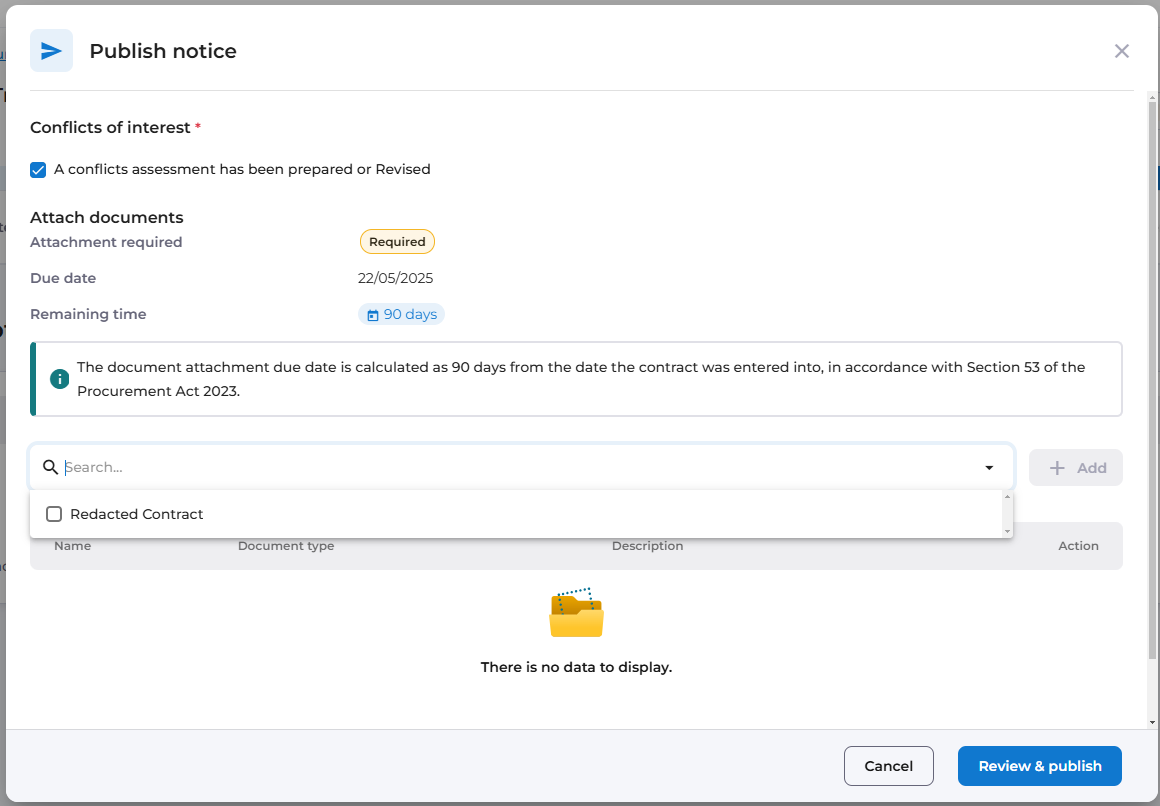
Task: Click the plus icon on Add button
Action: (x=1057, y=468)
